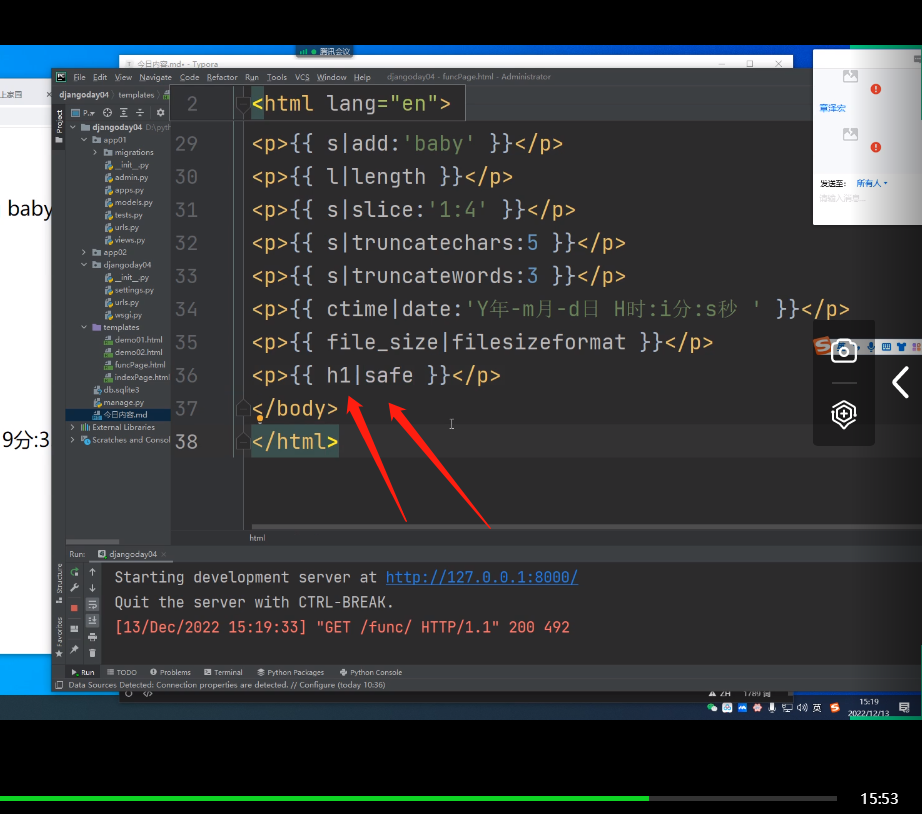Viewport: 922px width, 814px height.
Task: Stop the running server with red square
Action: click(x=74, y=608)
